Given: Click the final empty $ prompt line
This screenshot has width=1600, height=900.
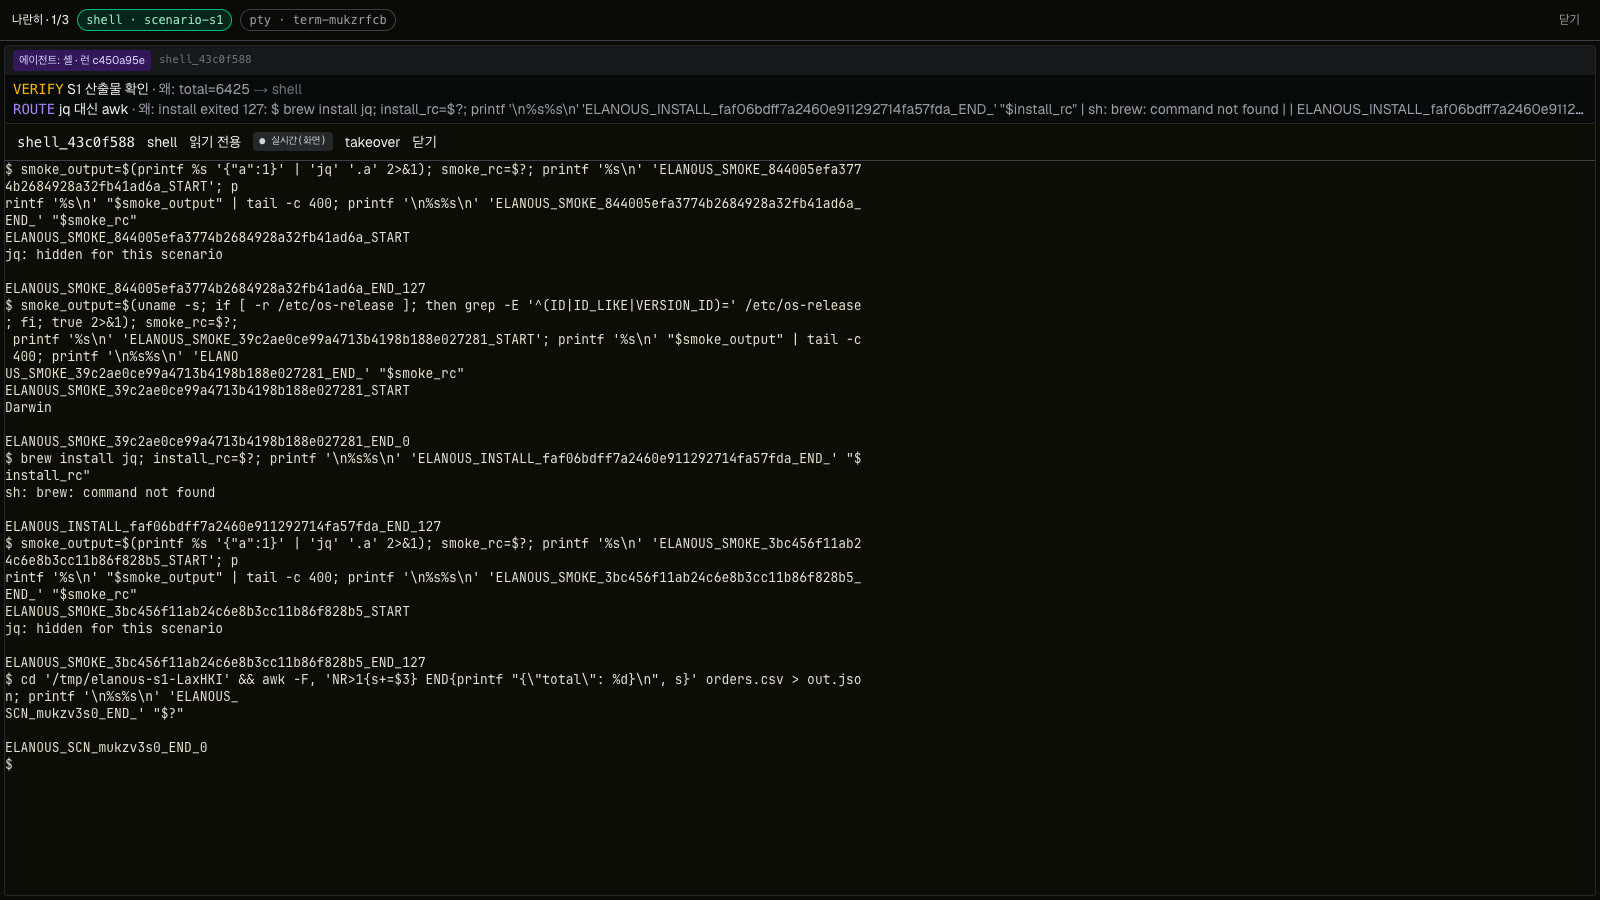Looking at the screenshot, I should 9,765.
